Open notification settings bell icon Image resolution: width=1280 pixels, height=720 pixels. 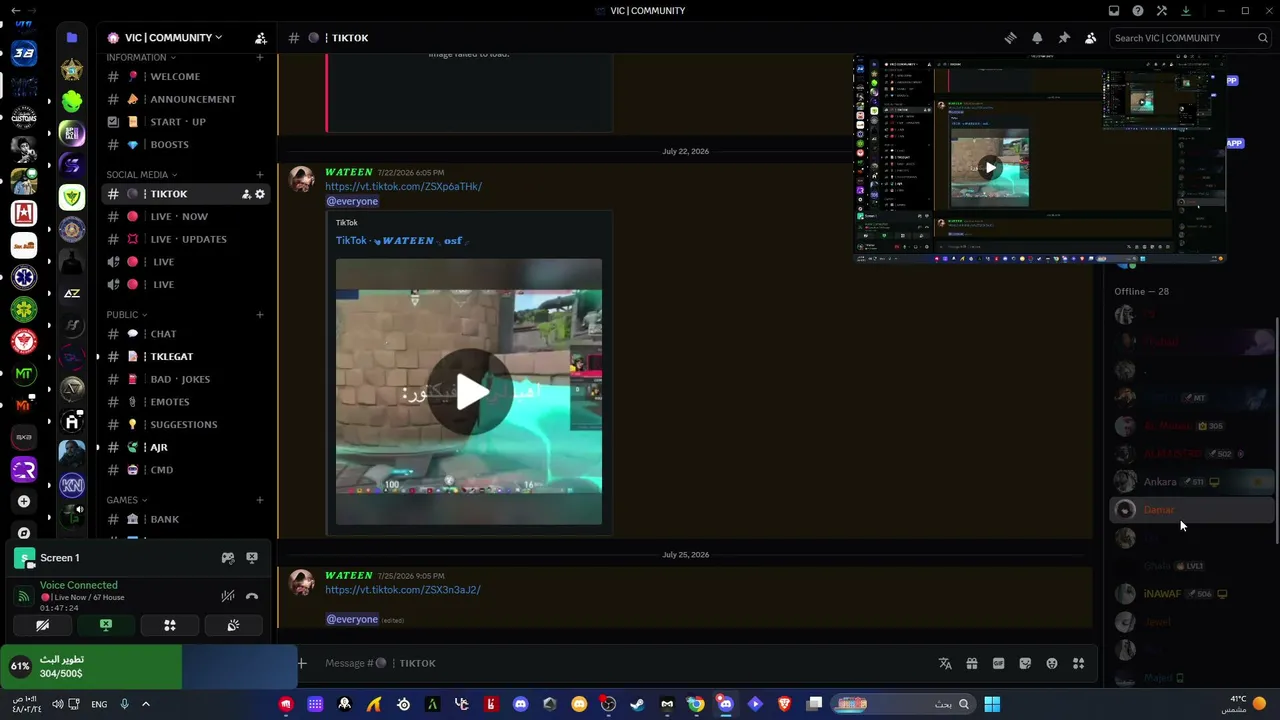[x=1037, y=38]
